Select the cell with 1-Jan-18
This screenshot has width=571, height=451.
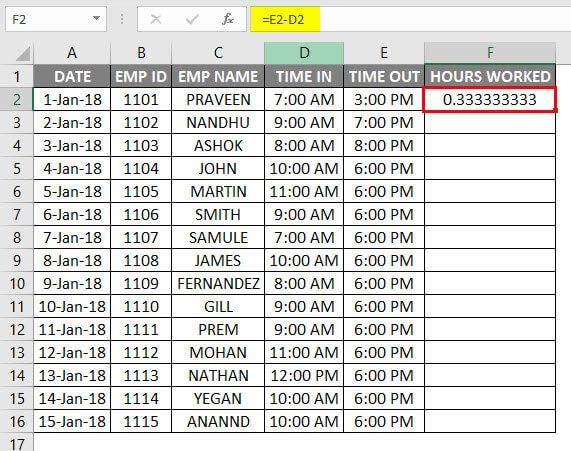tap(72, 99)
